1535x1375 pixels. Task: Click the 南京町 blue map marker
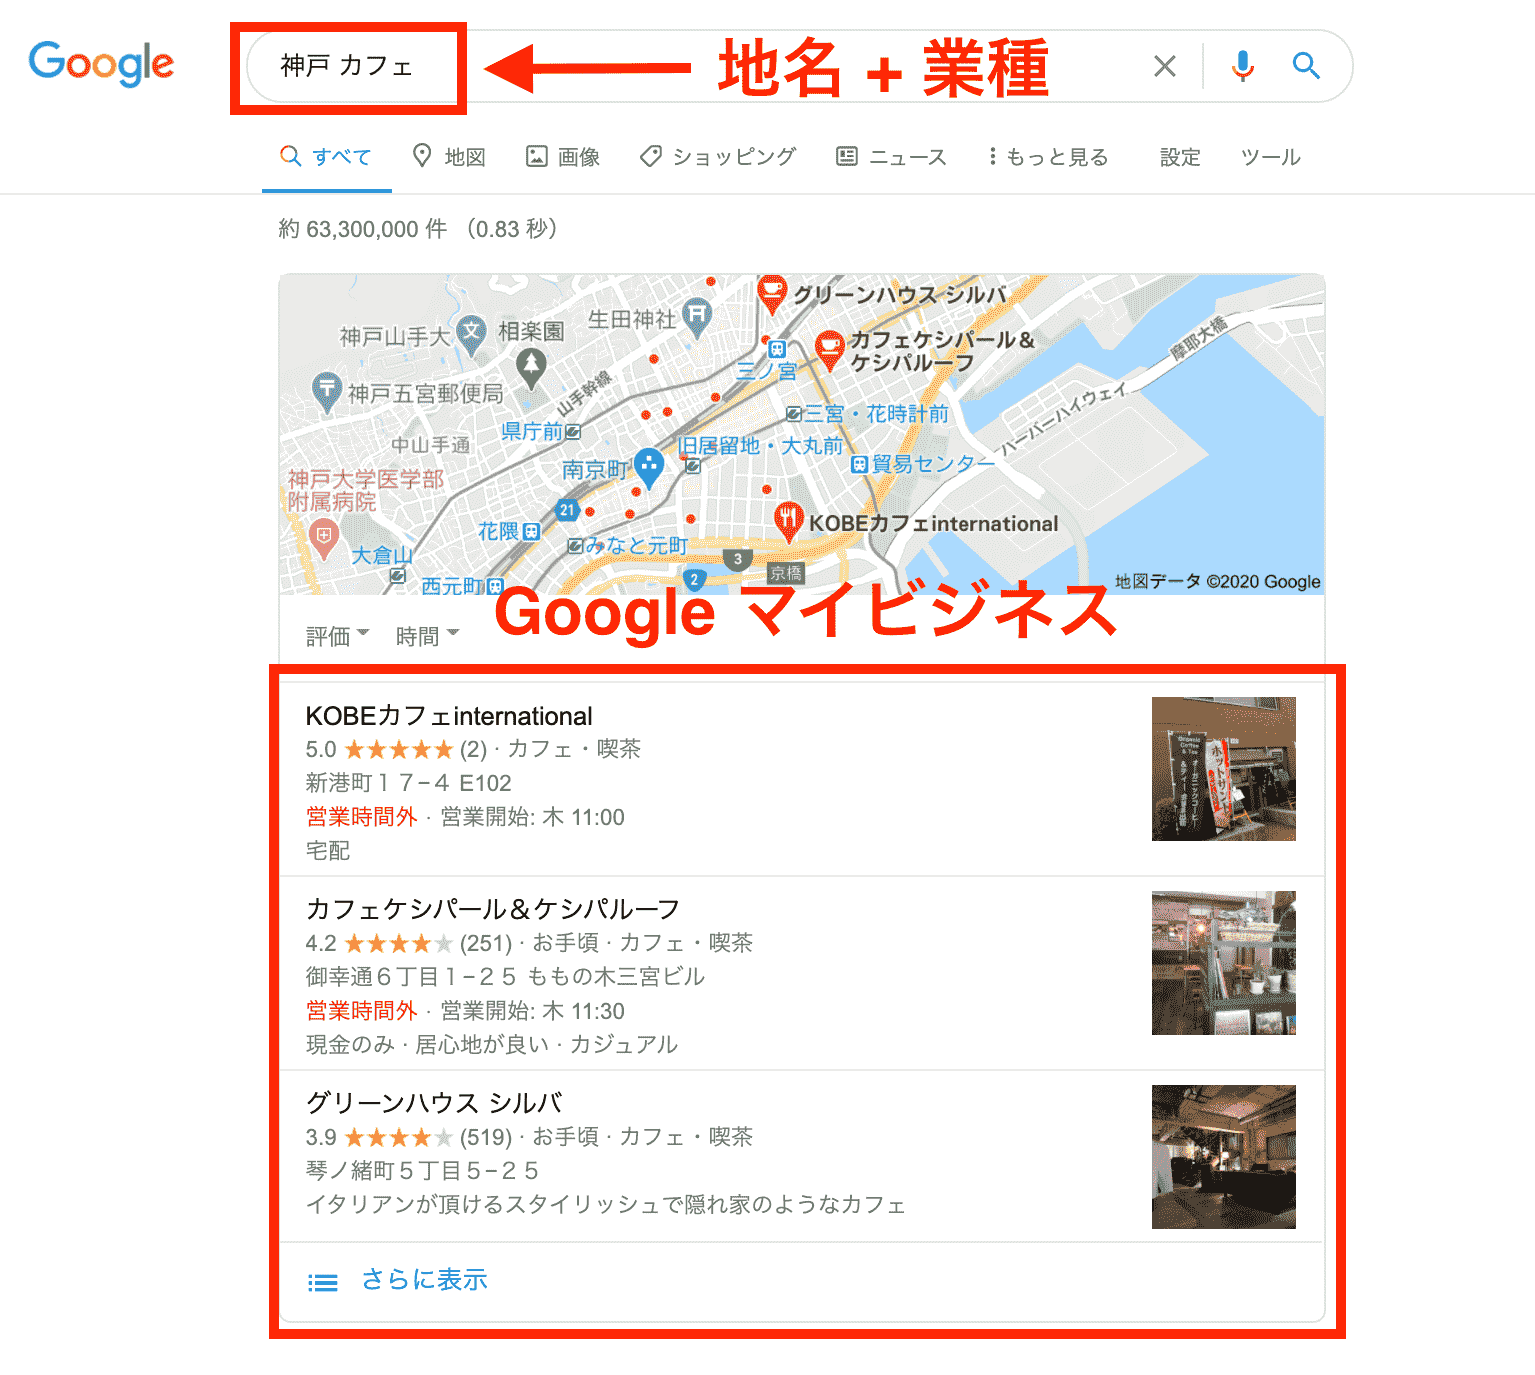coord(649,467)
